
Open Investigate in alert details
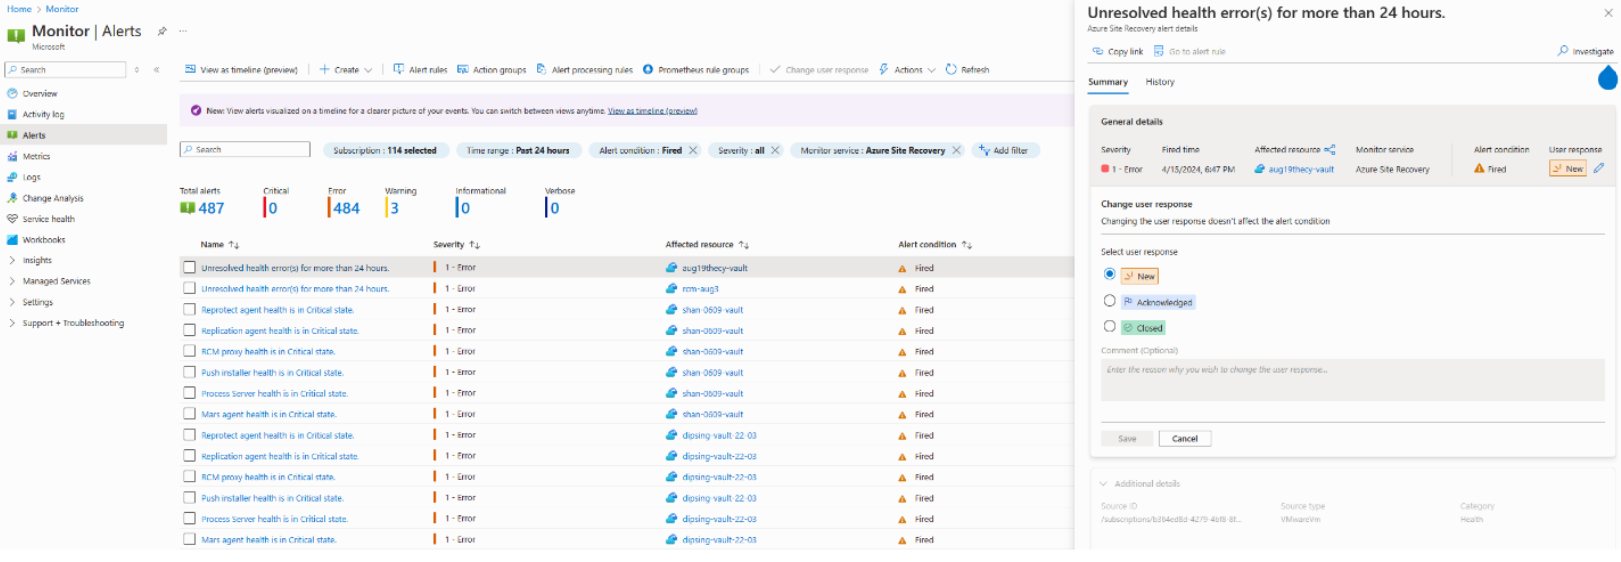(1585, 51)
